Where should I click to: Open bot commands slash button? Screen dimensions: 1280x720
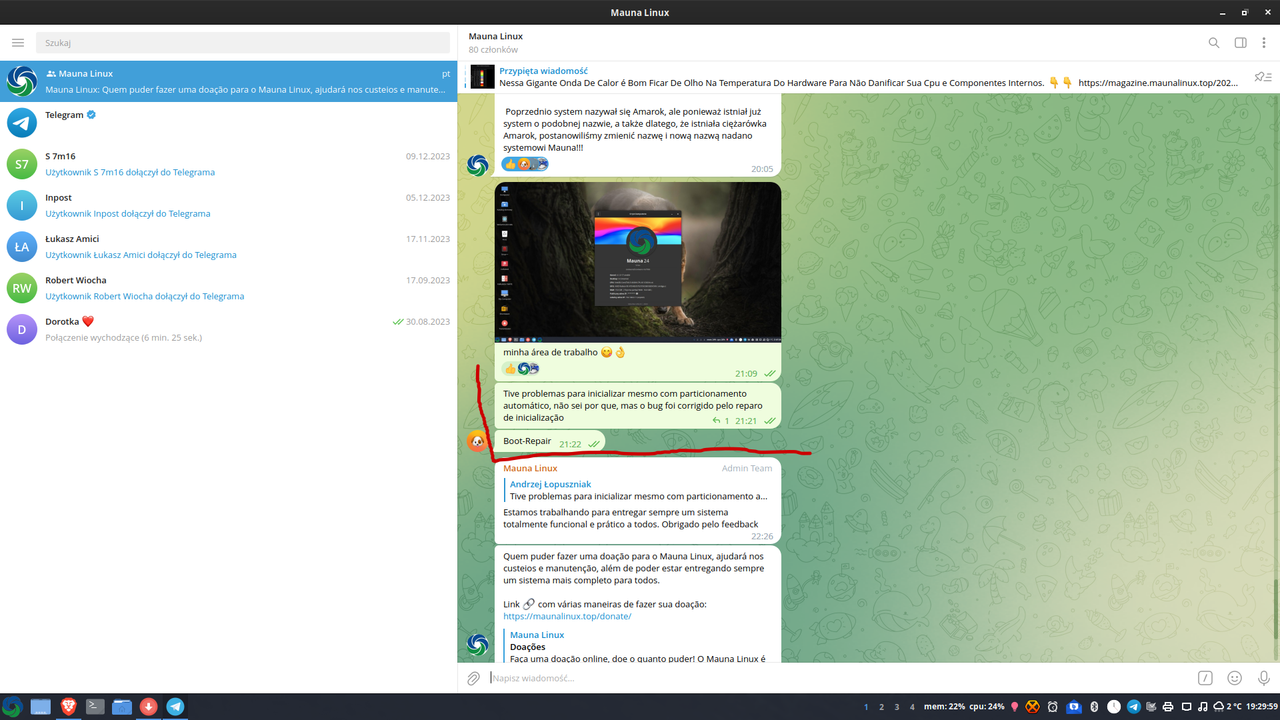[1206, 678]
